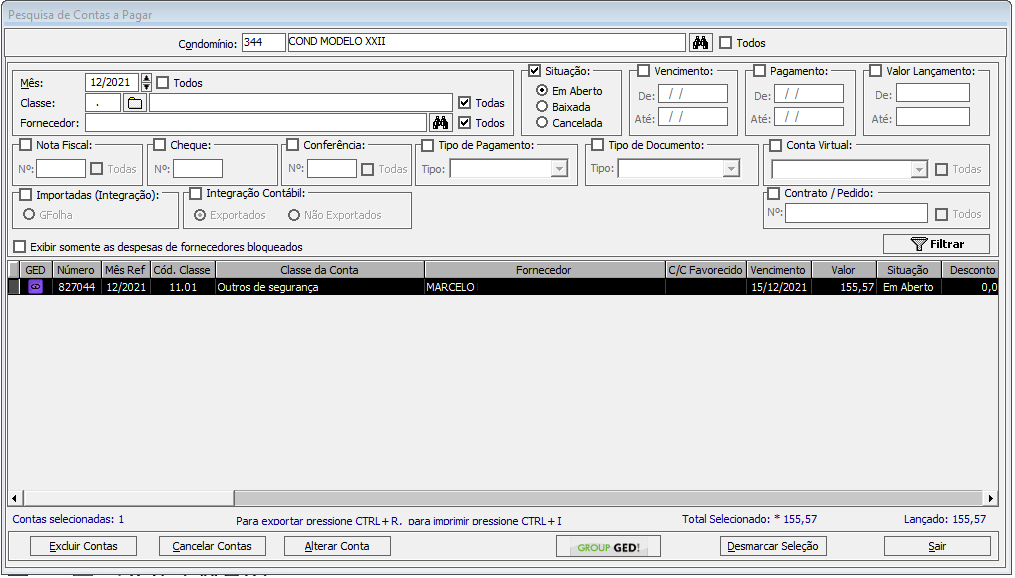
Task: Click the horizontal scrollbar right arrow
Action: click(990, 498)
